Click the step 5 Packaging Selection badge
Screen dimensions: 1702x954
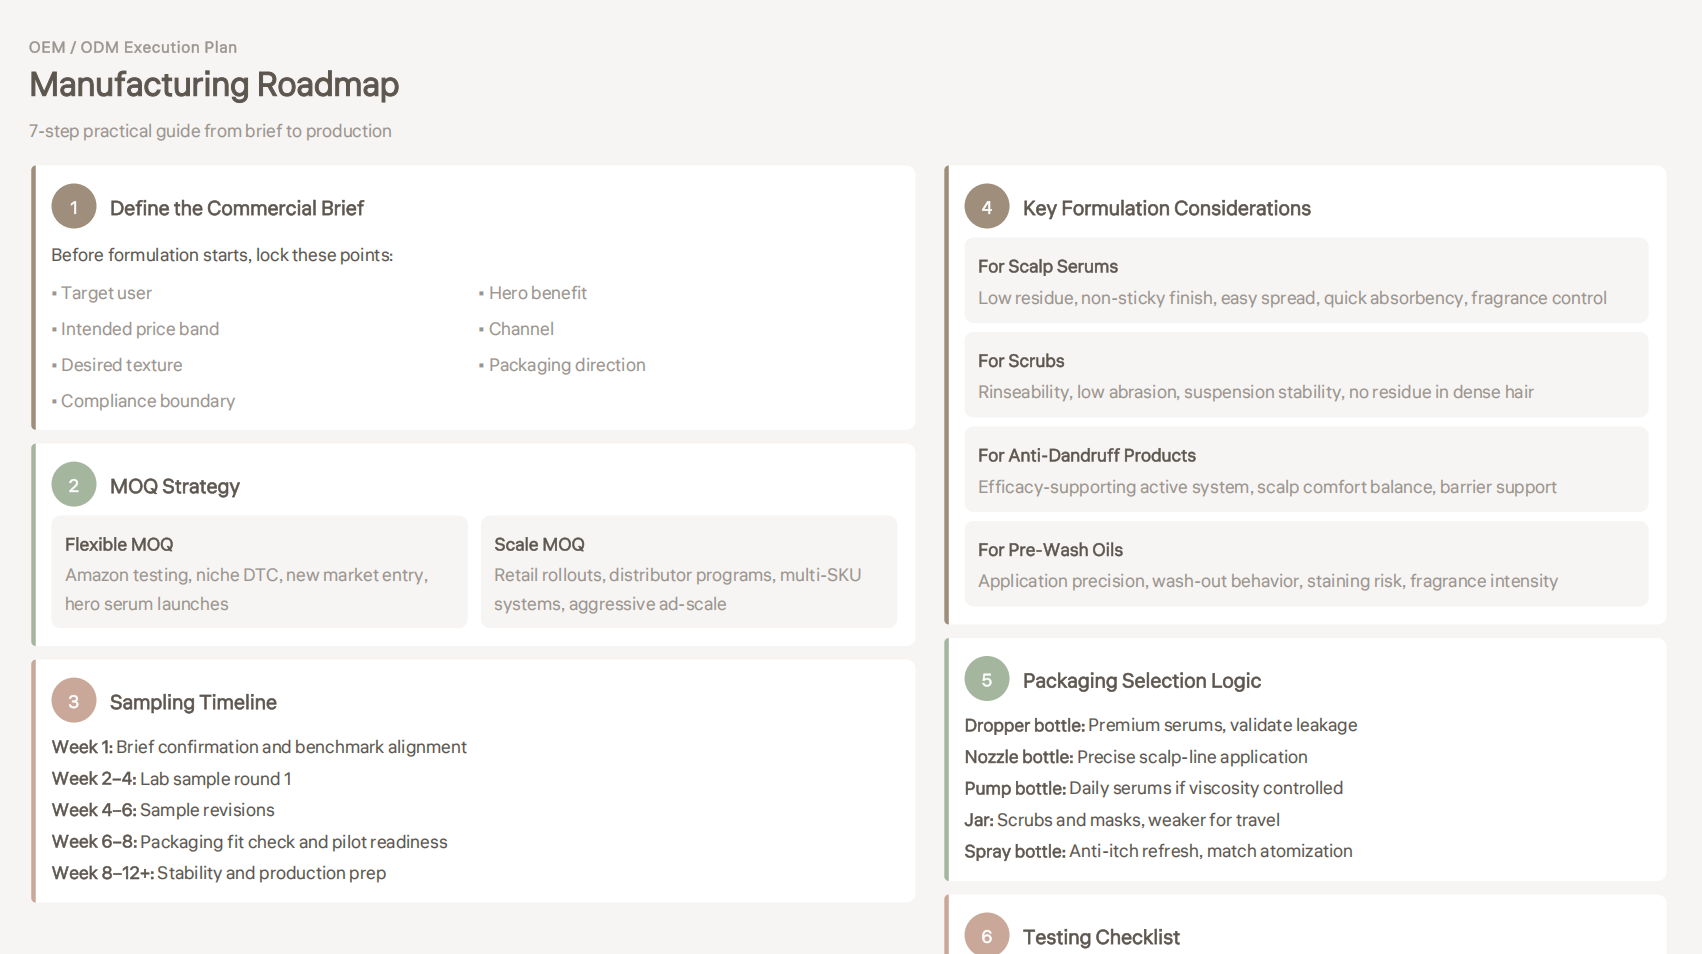tap(986, 678)
